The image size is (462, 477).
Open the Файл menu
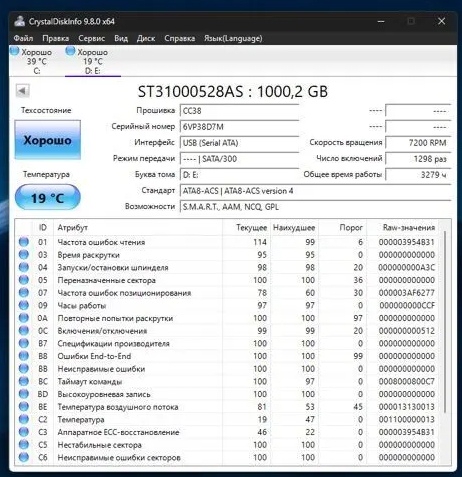point(23,38)
